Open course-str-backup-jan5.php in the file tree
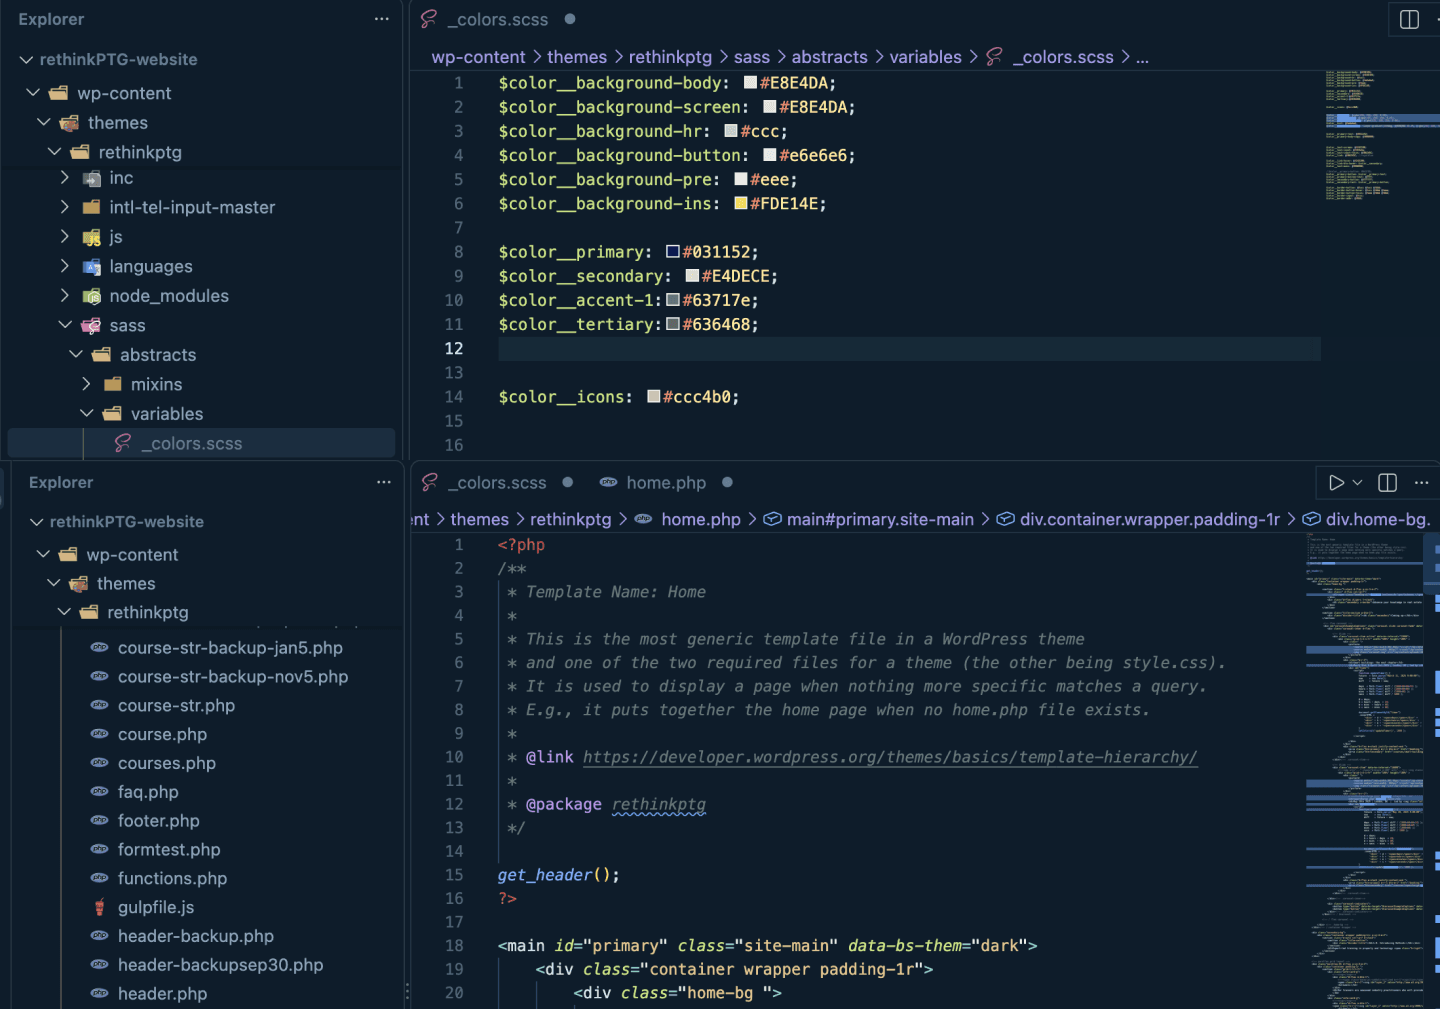1440x1009 pixels. 230,647
